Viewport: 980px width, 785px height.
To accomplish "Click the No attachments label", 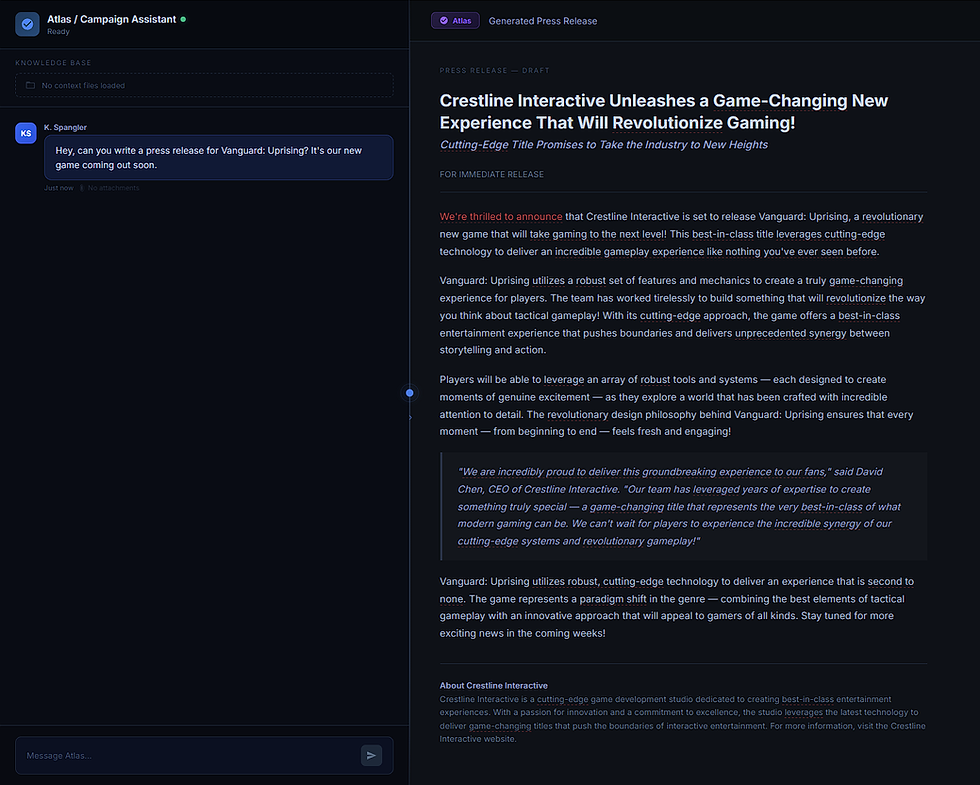I will tap(113, 188).
